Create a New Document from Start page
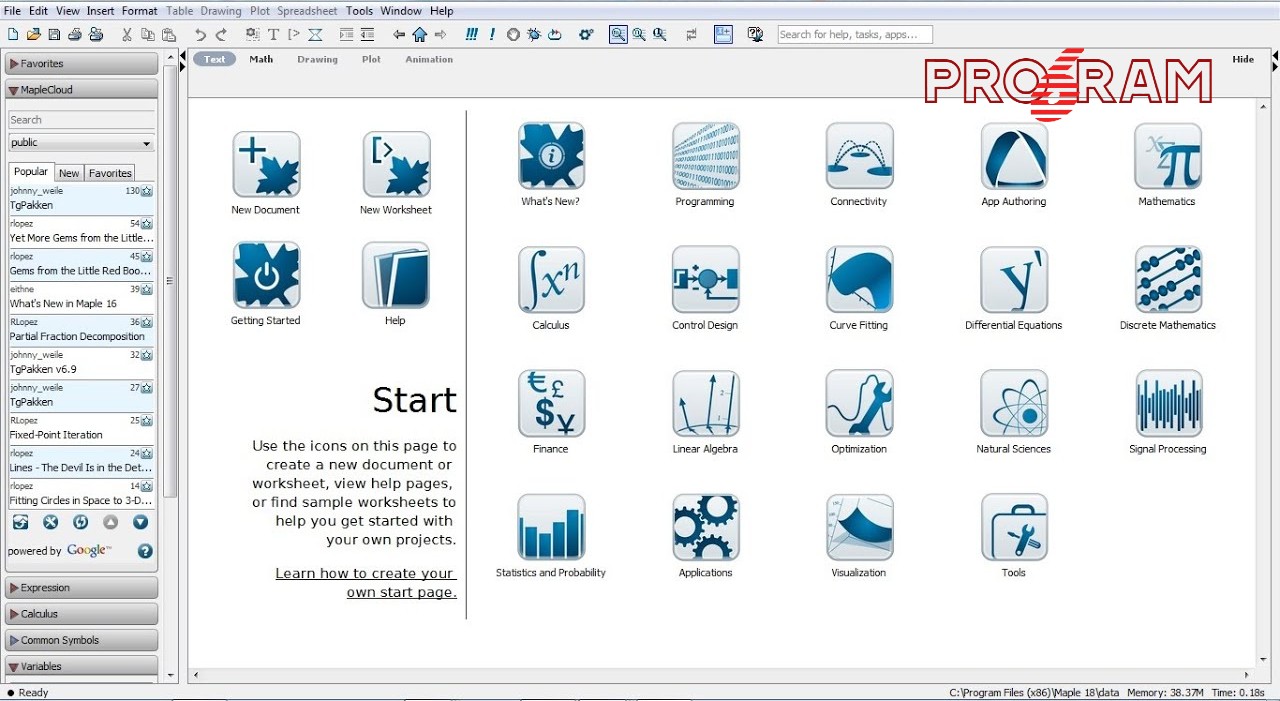The image size is (1280, 701). [266, 165]
